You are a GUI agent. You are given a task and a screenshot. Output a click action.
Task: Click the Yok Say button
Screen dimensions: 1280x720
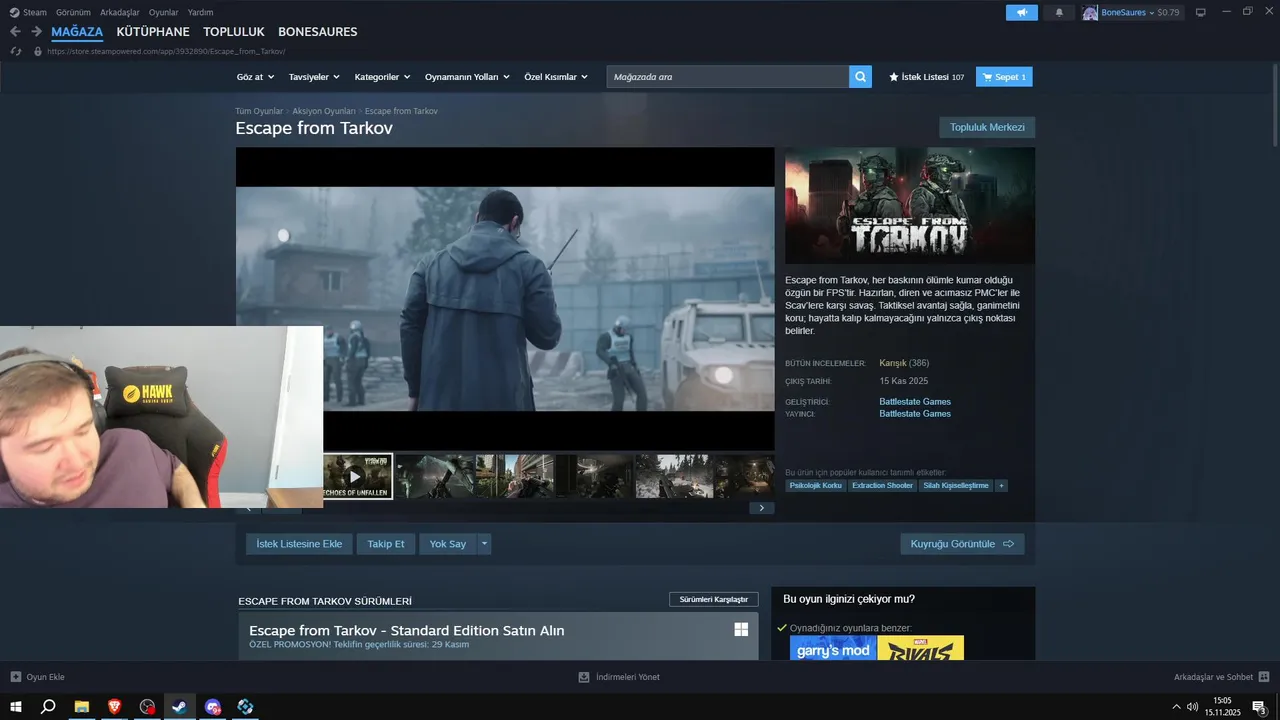tap(448, 544)
